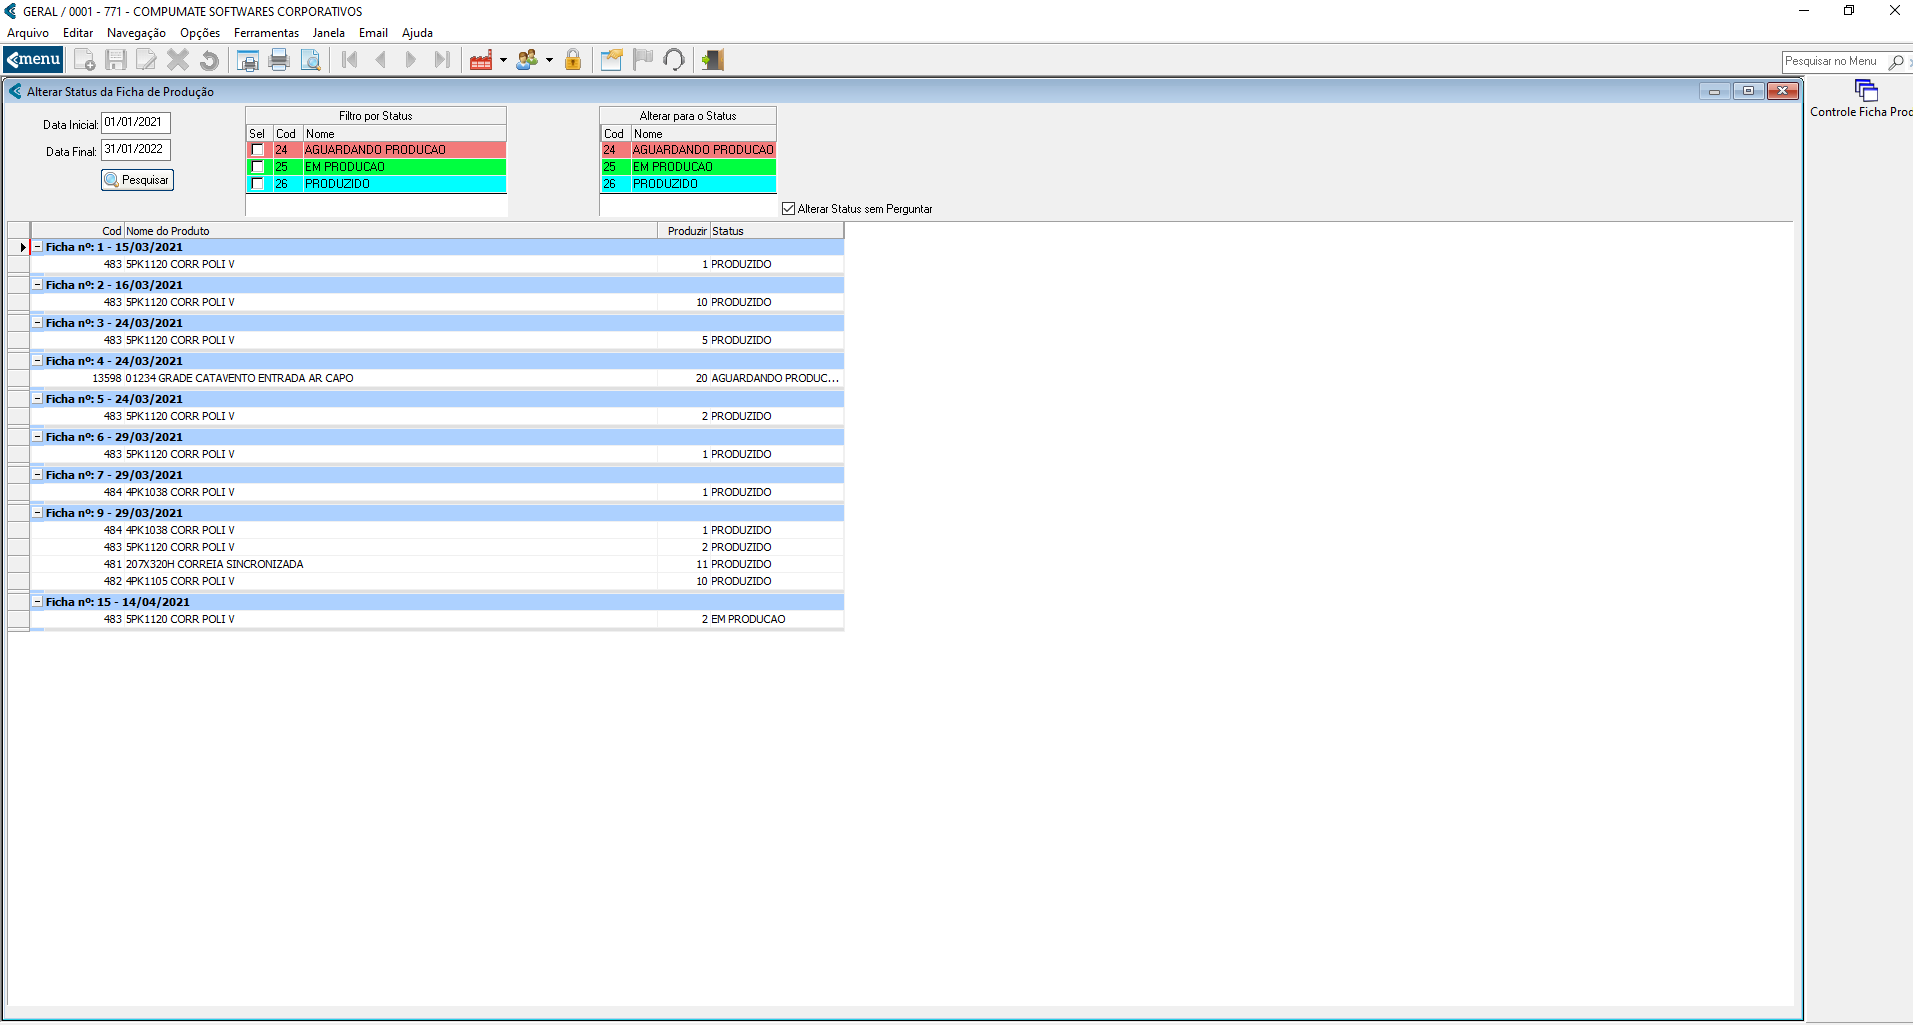Click the save diskette toolbar icon
Screen dimensions: 1913x1025
pos(116,60)
